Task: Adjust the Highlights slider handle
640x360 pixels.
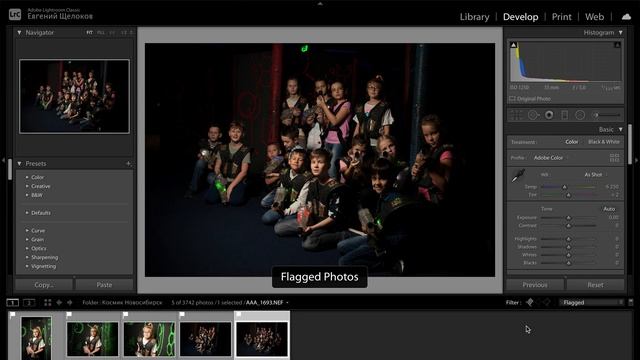Action: (568, 239)
